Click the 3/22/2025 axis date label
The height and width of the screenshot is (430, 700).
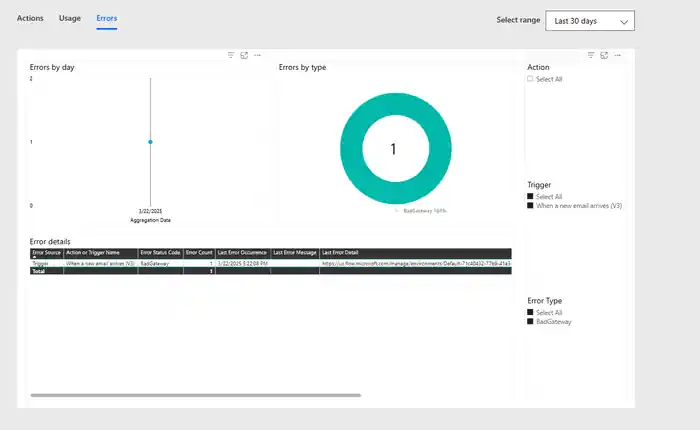150,211
